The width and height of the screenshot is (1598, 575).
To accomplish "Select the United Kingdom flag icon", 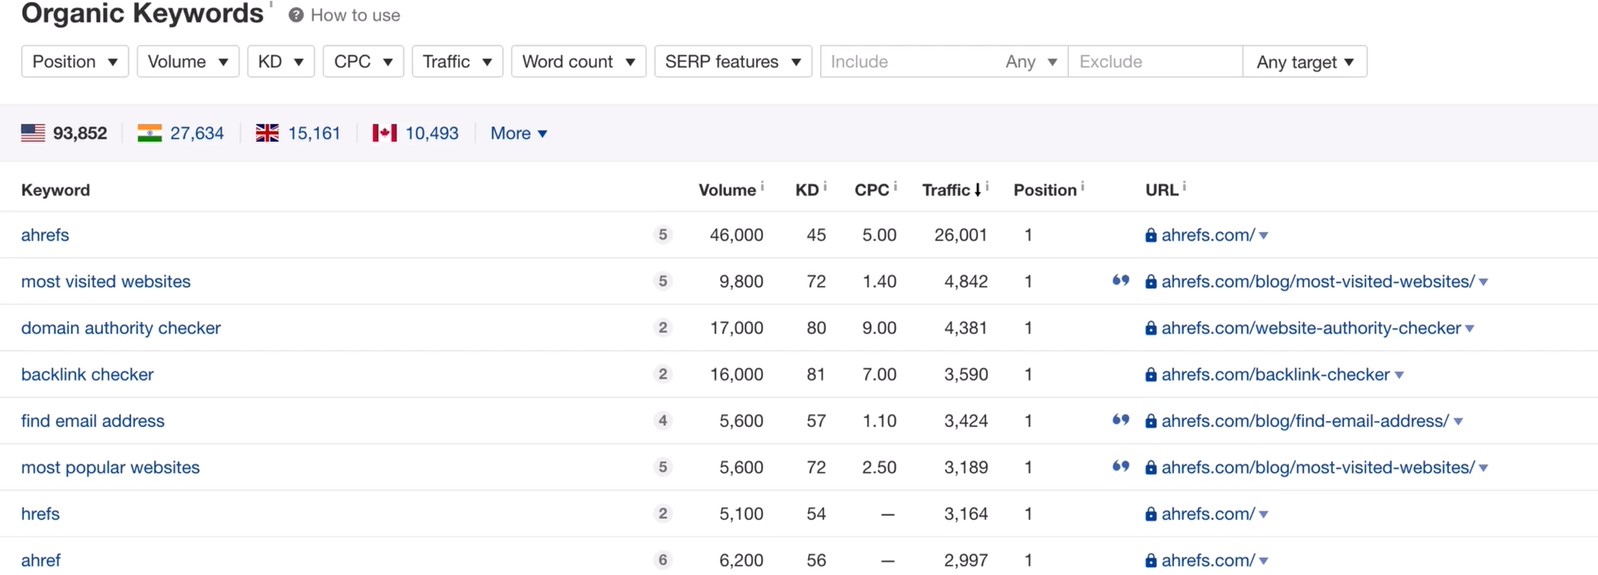I will point(267,133).
